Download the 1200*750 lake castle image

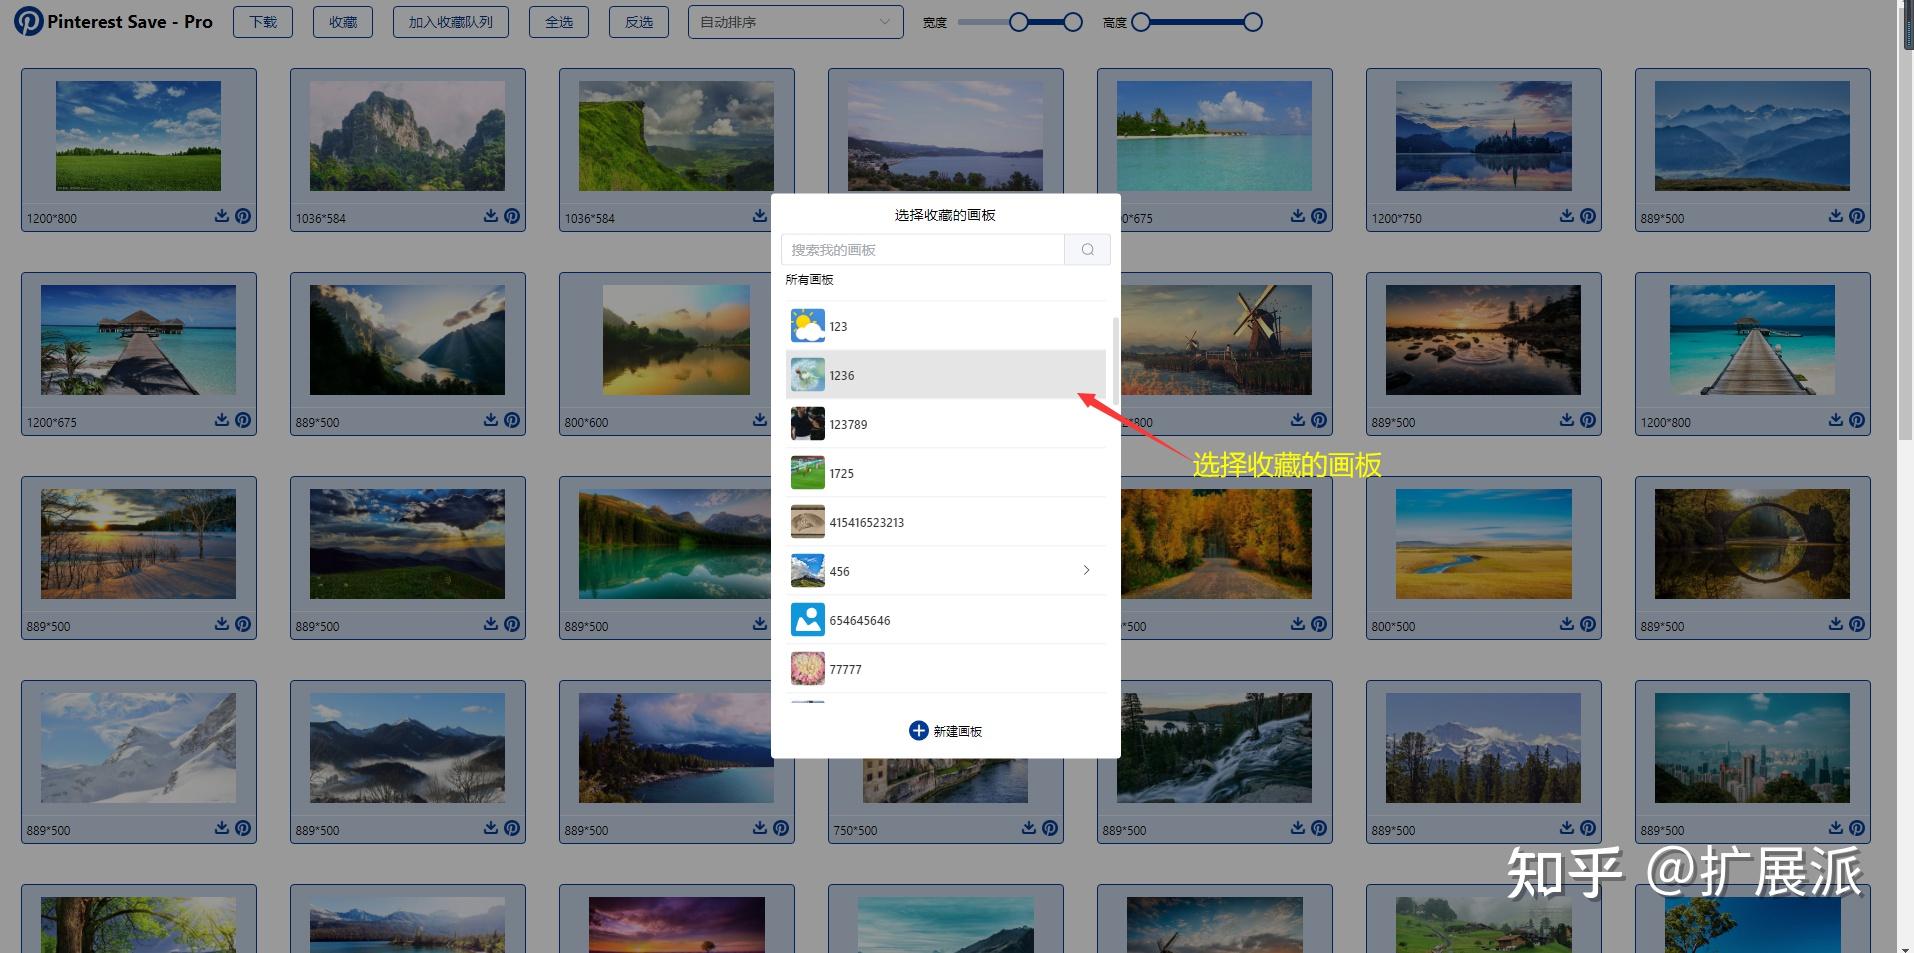tap(1567, 216)
